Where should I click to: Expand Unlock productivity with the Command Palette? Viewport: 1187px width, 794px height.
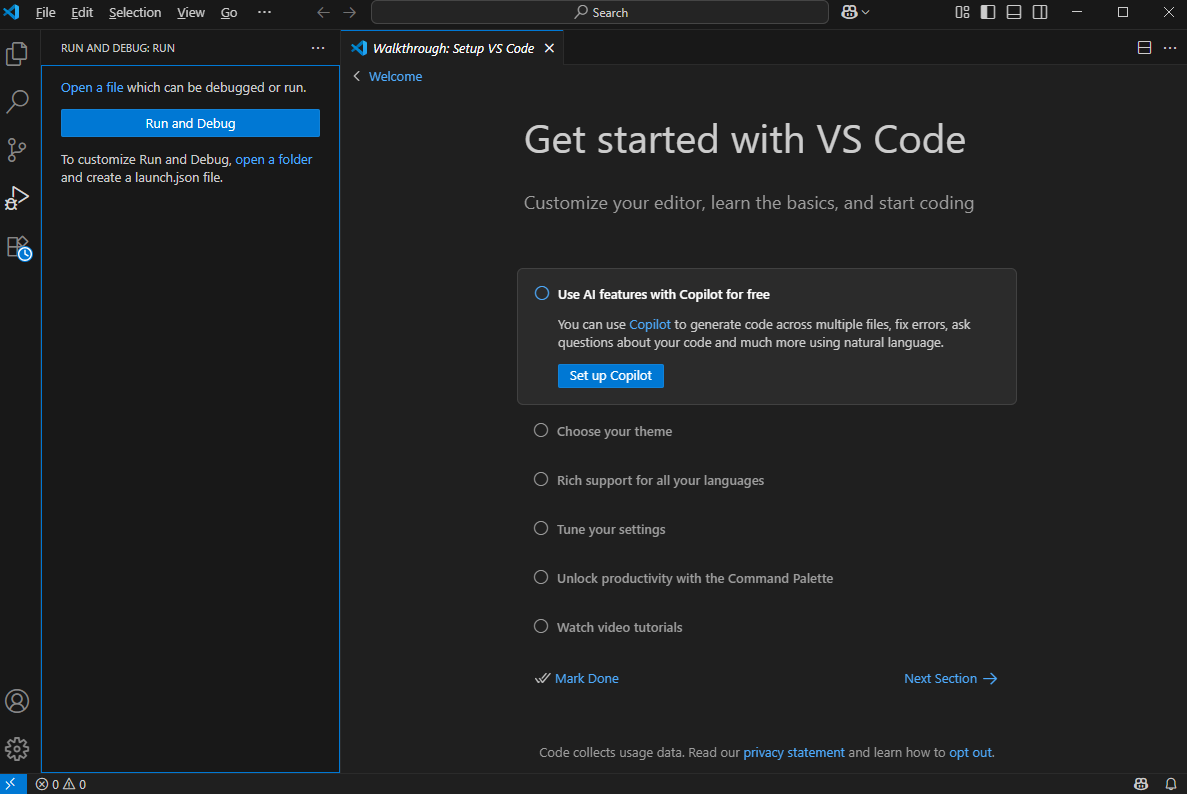[x=695, y=578]
